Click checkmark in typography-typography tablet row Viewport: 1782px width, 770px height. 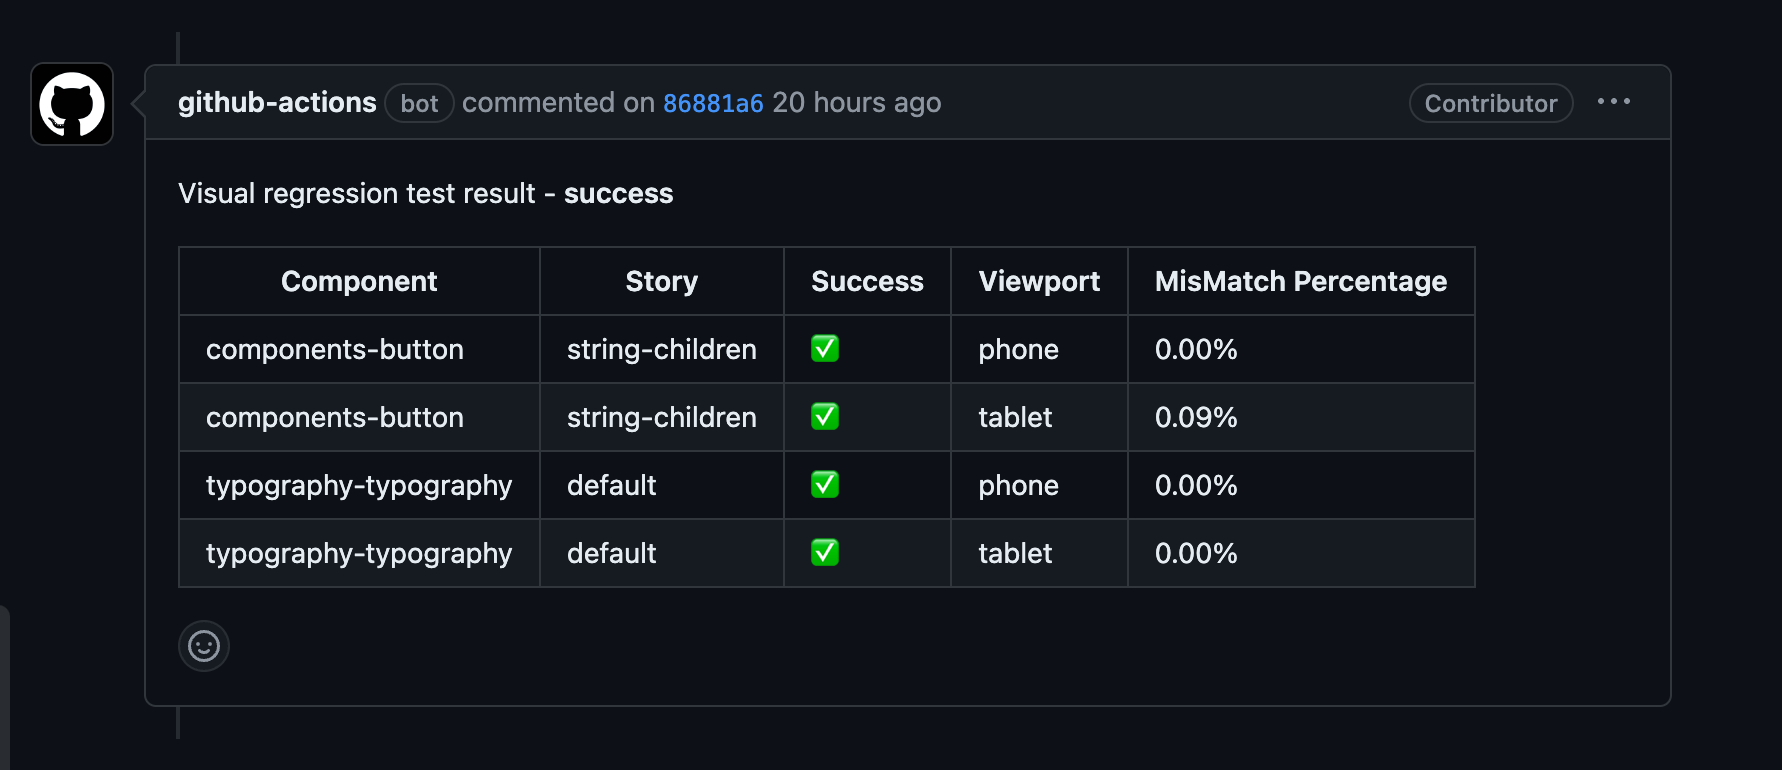tap(825, 553)
